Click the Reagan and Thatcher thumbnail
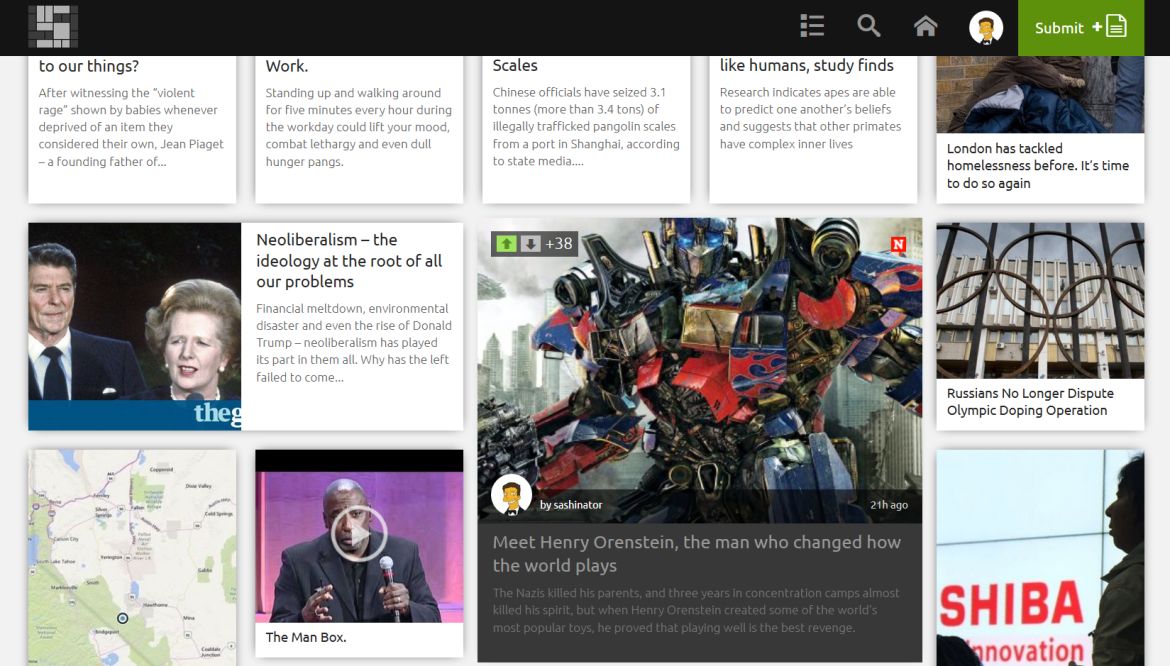The image size is (1170, 666). [135, 326]
